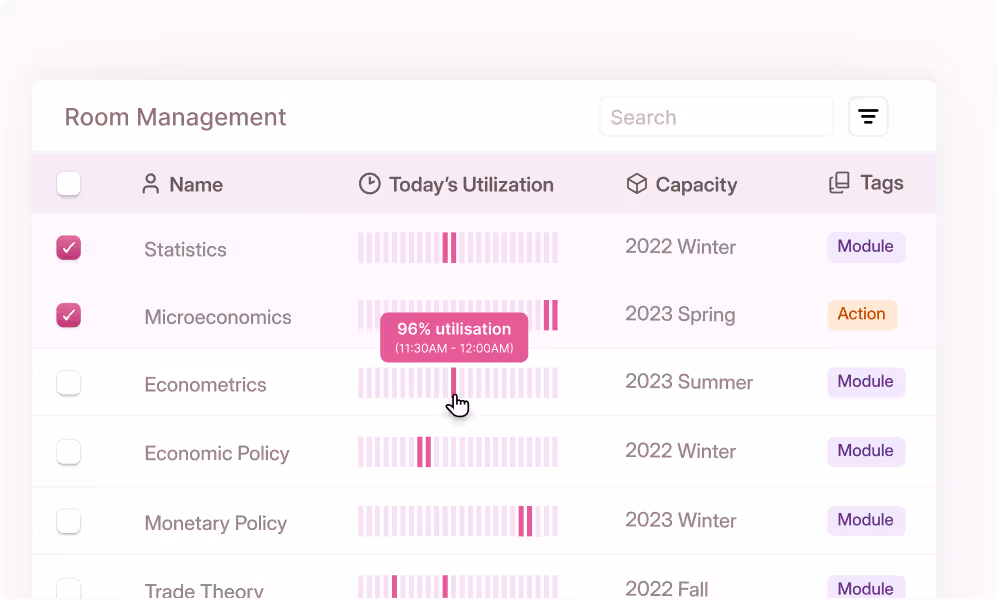
Task: Click the stacked pages icon beside Tags
Action: [x=840, y=183]
